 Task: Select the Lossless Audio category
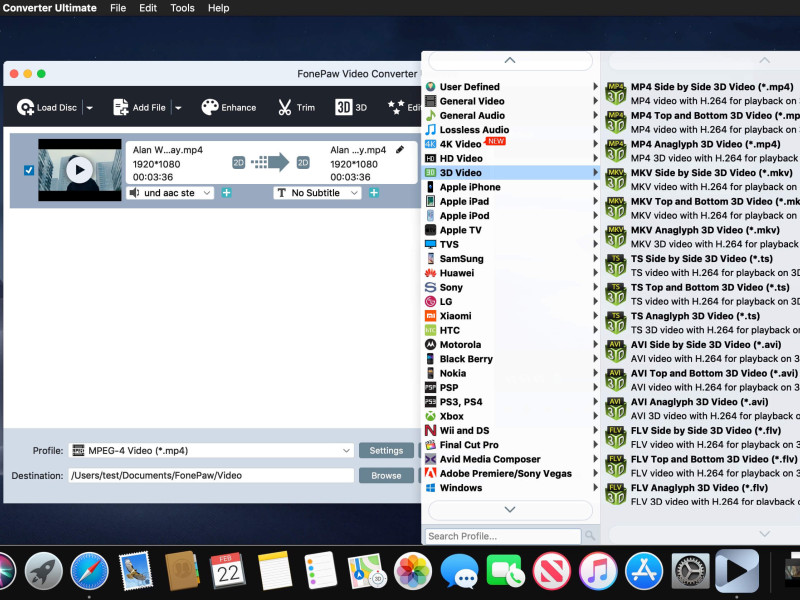511,130
